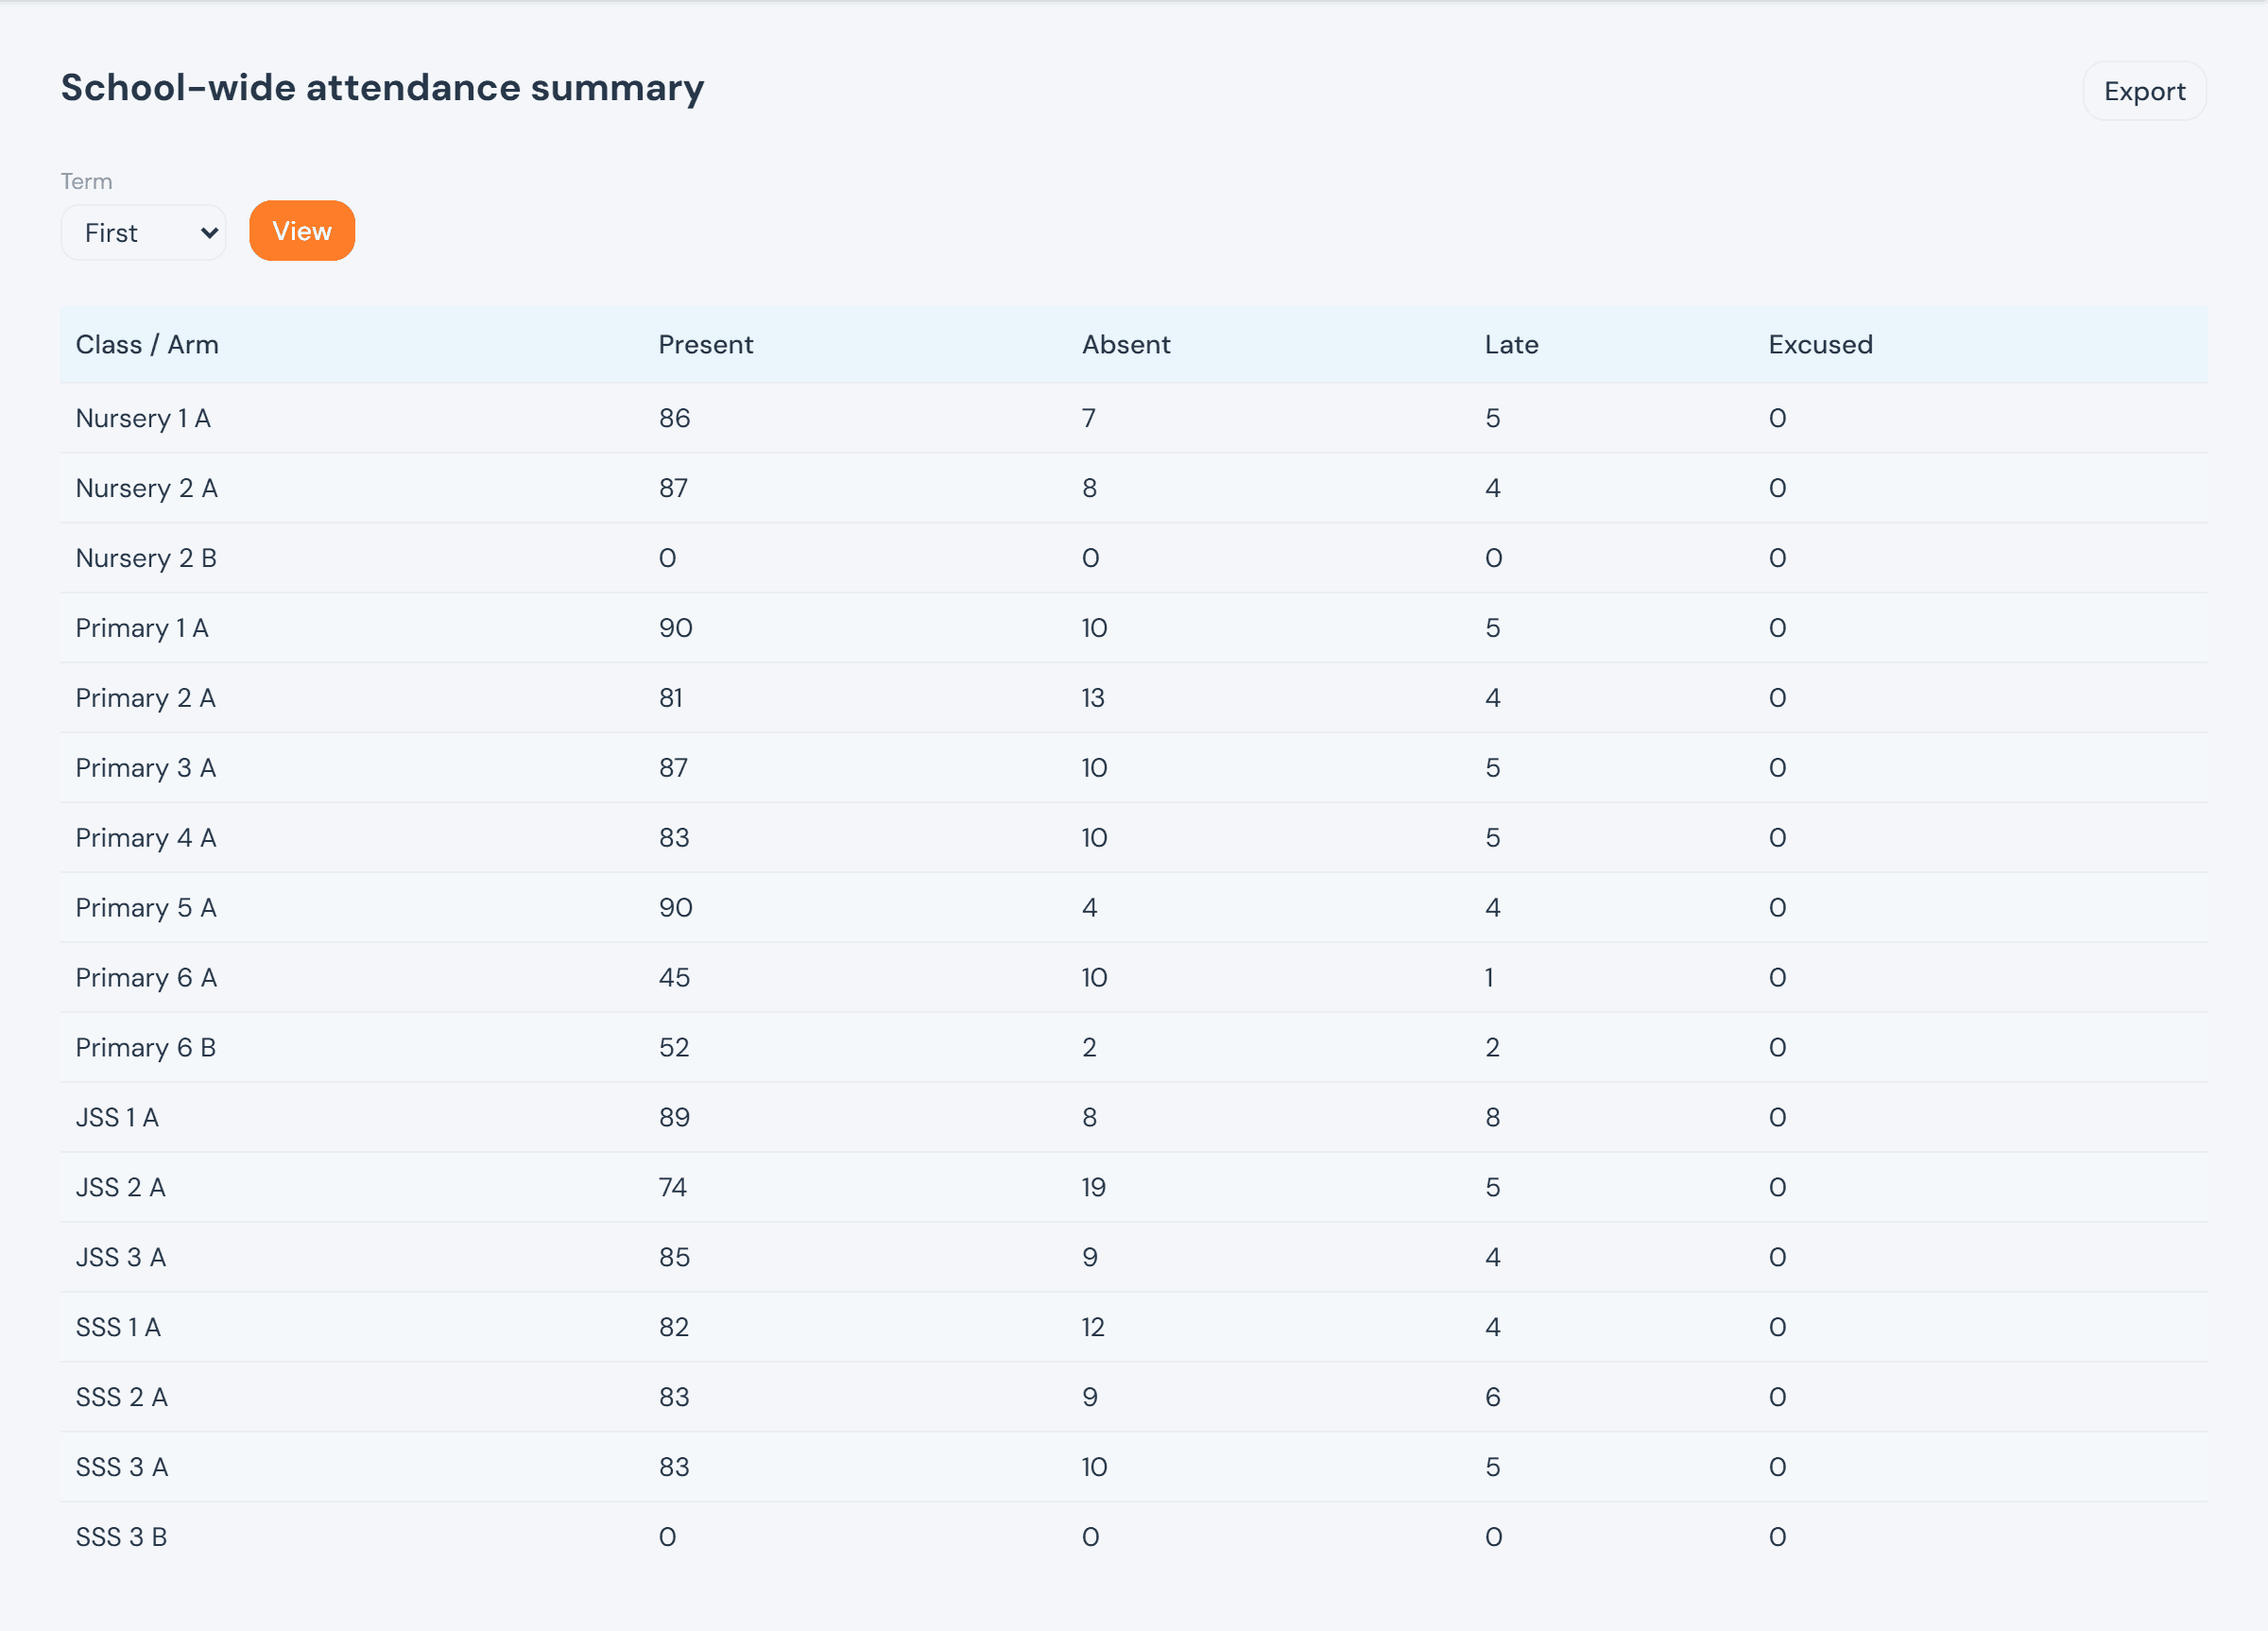Select the JSS 2 A row label
The height and width of the screenshot is (1631, 2268).
121,1188
